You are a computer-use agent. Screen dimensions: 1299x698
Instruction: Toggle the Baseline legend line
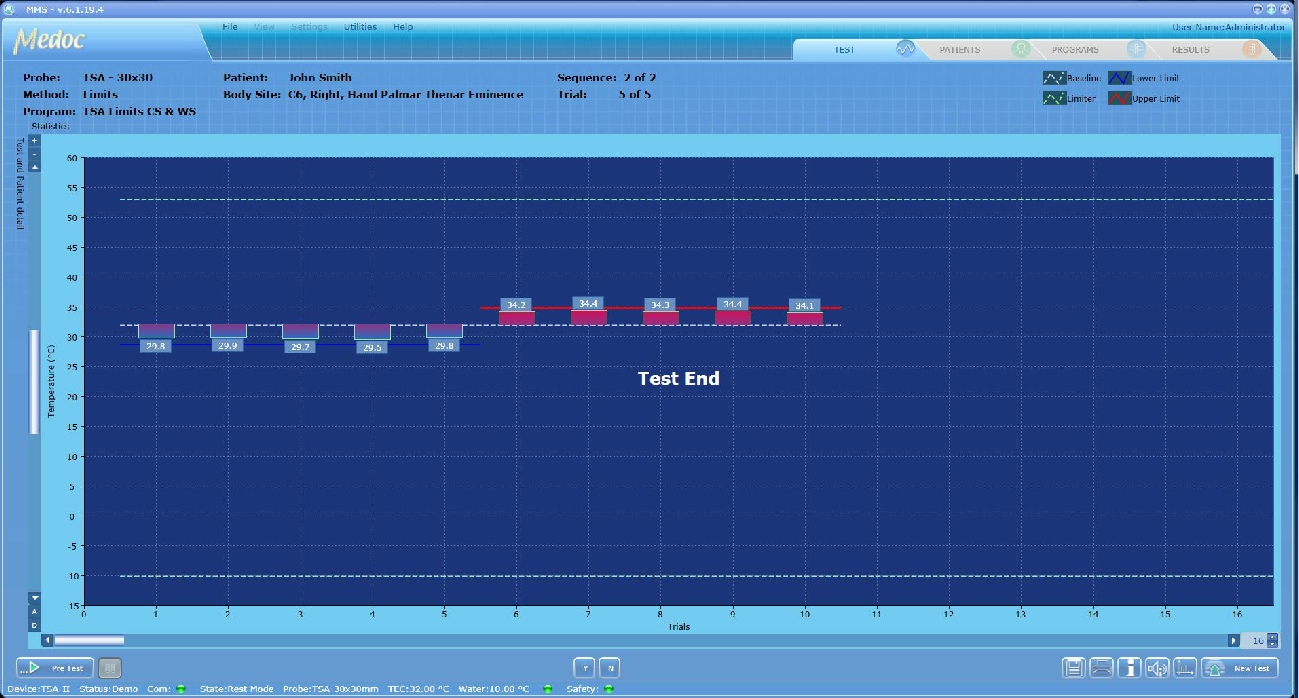pyautogui.click(x=1054, y=78)
